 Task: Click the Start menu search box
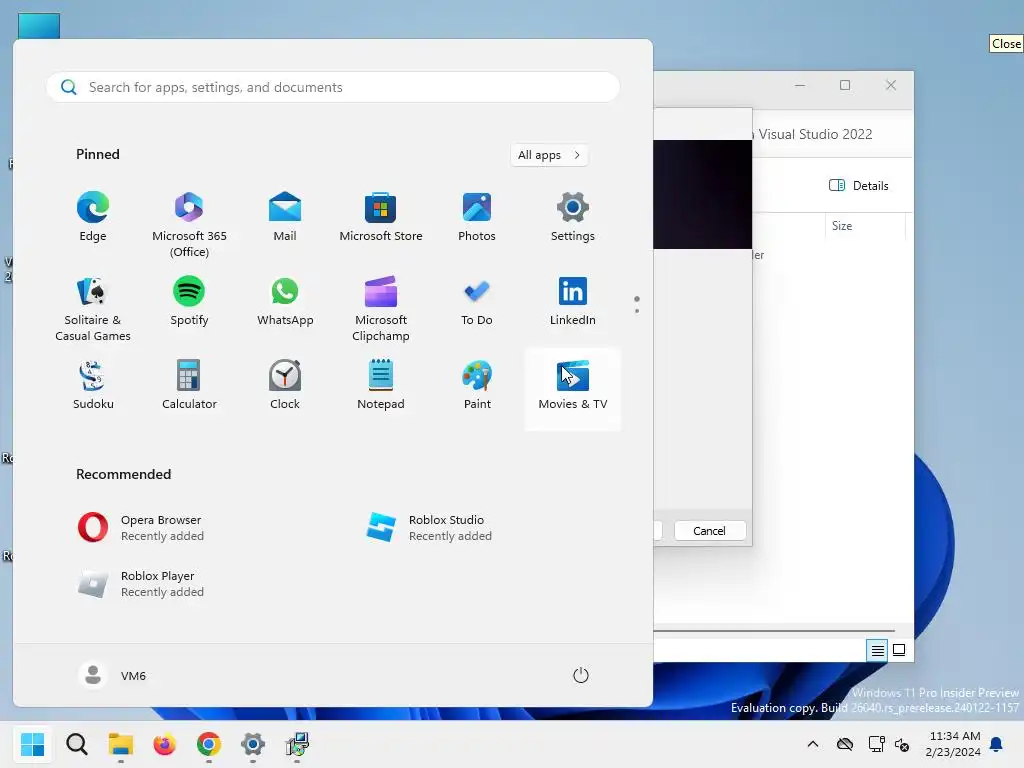coord(333,87)
